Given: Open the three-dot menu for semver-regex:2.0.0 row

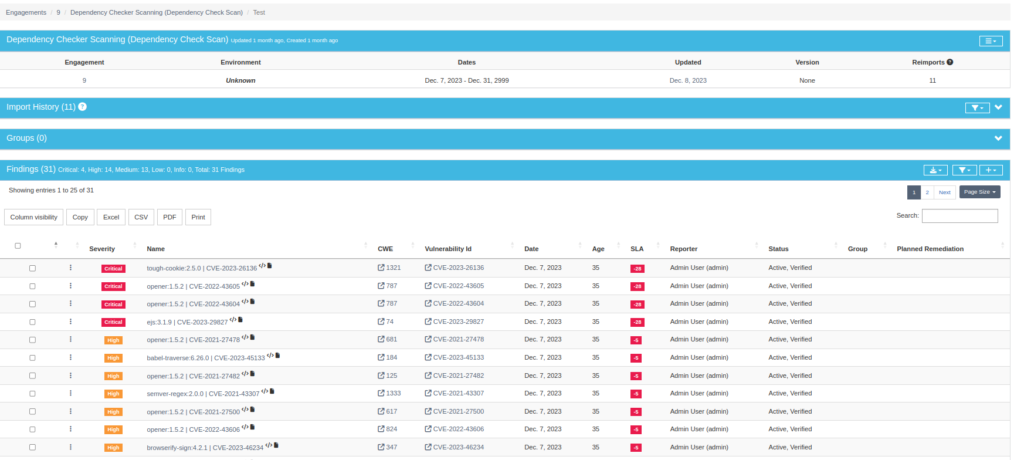Looking at the screenshot, I should point(70,393).
